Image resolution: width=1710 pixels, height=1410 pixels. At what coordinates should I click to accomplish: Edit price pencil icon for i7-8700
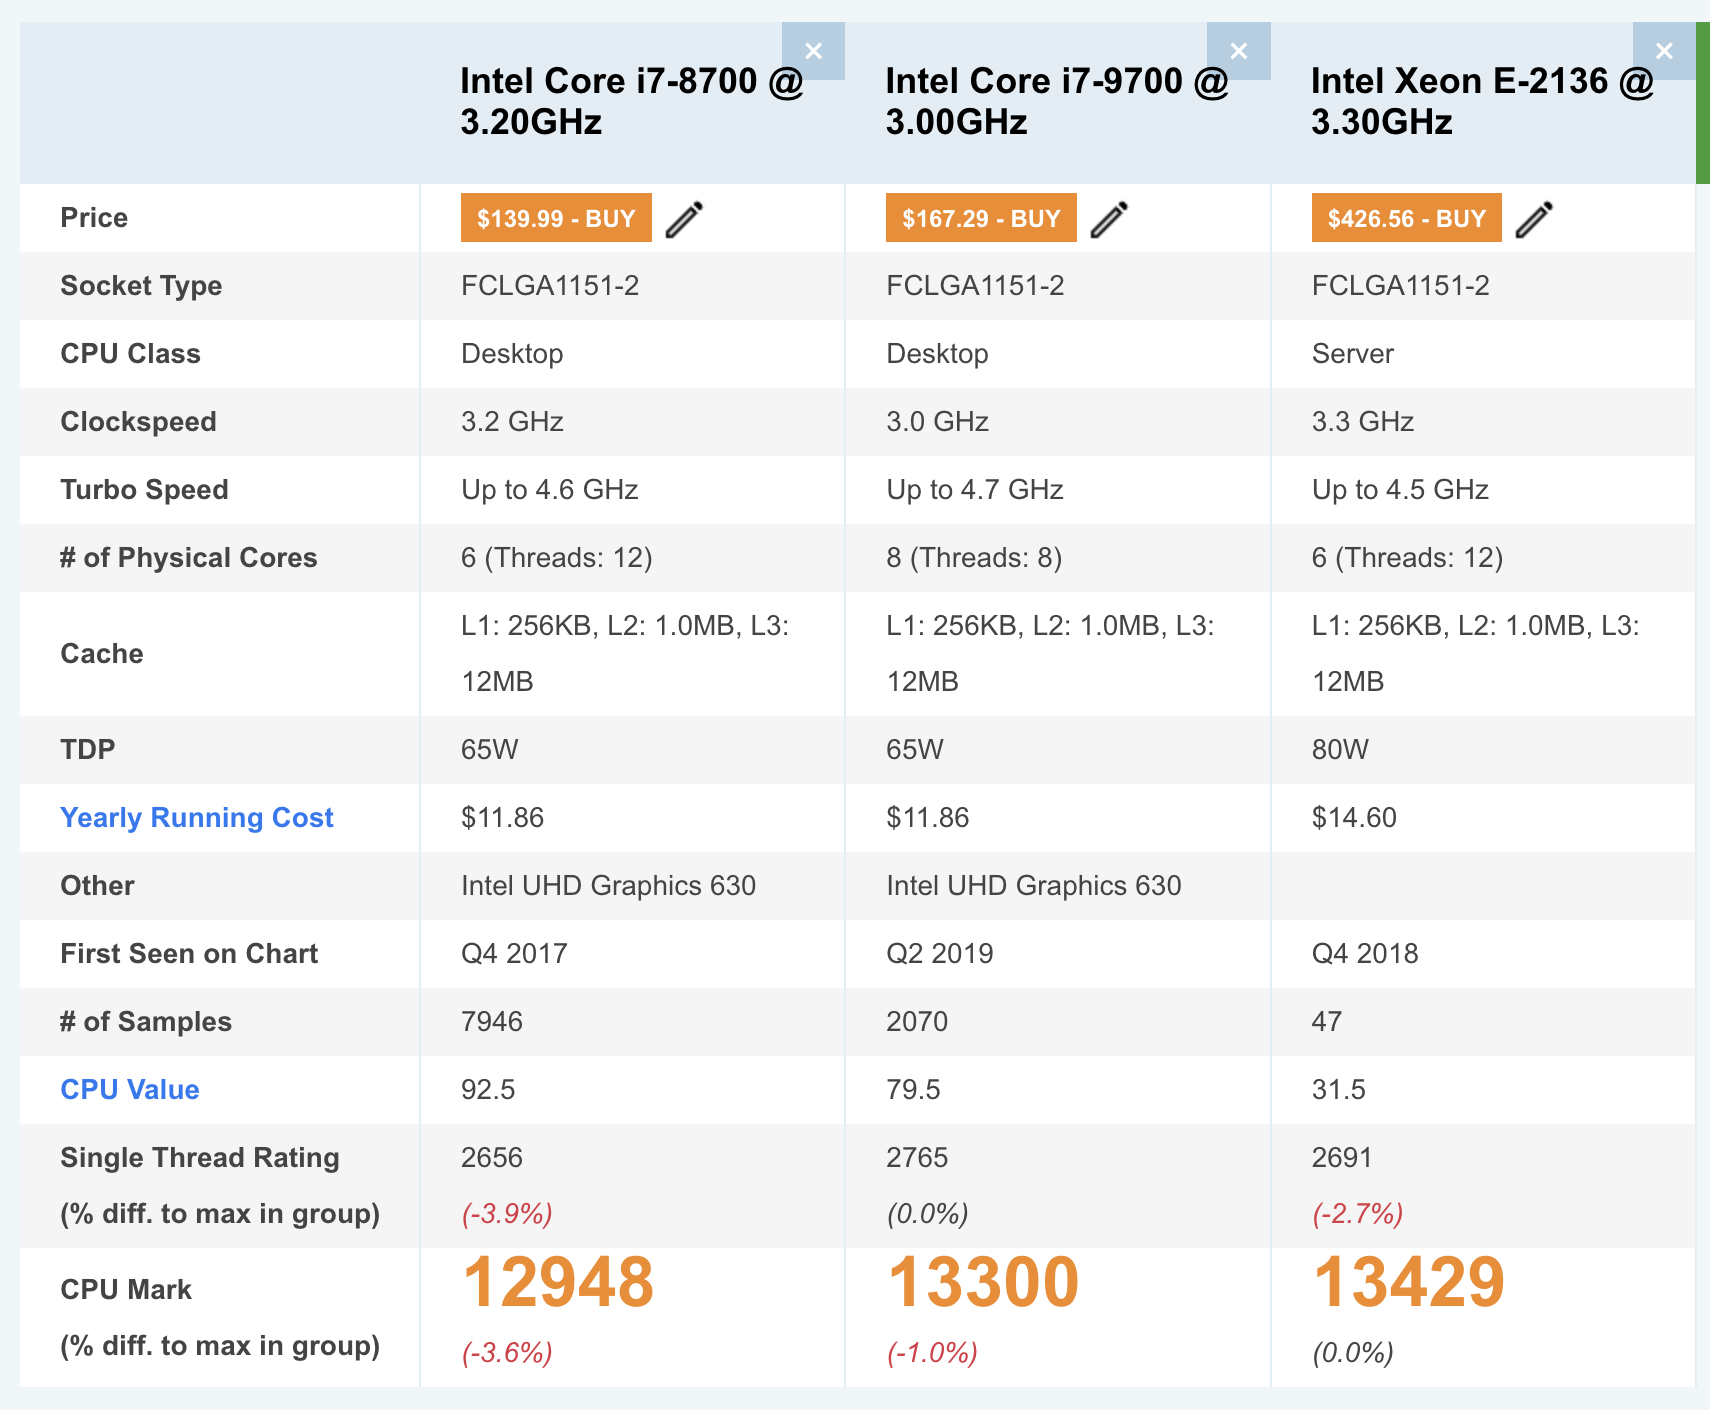(x=684, y=219)
